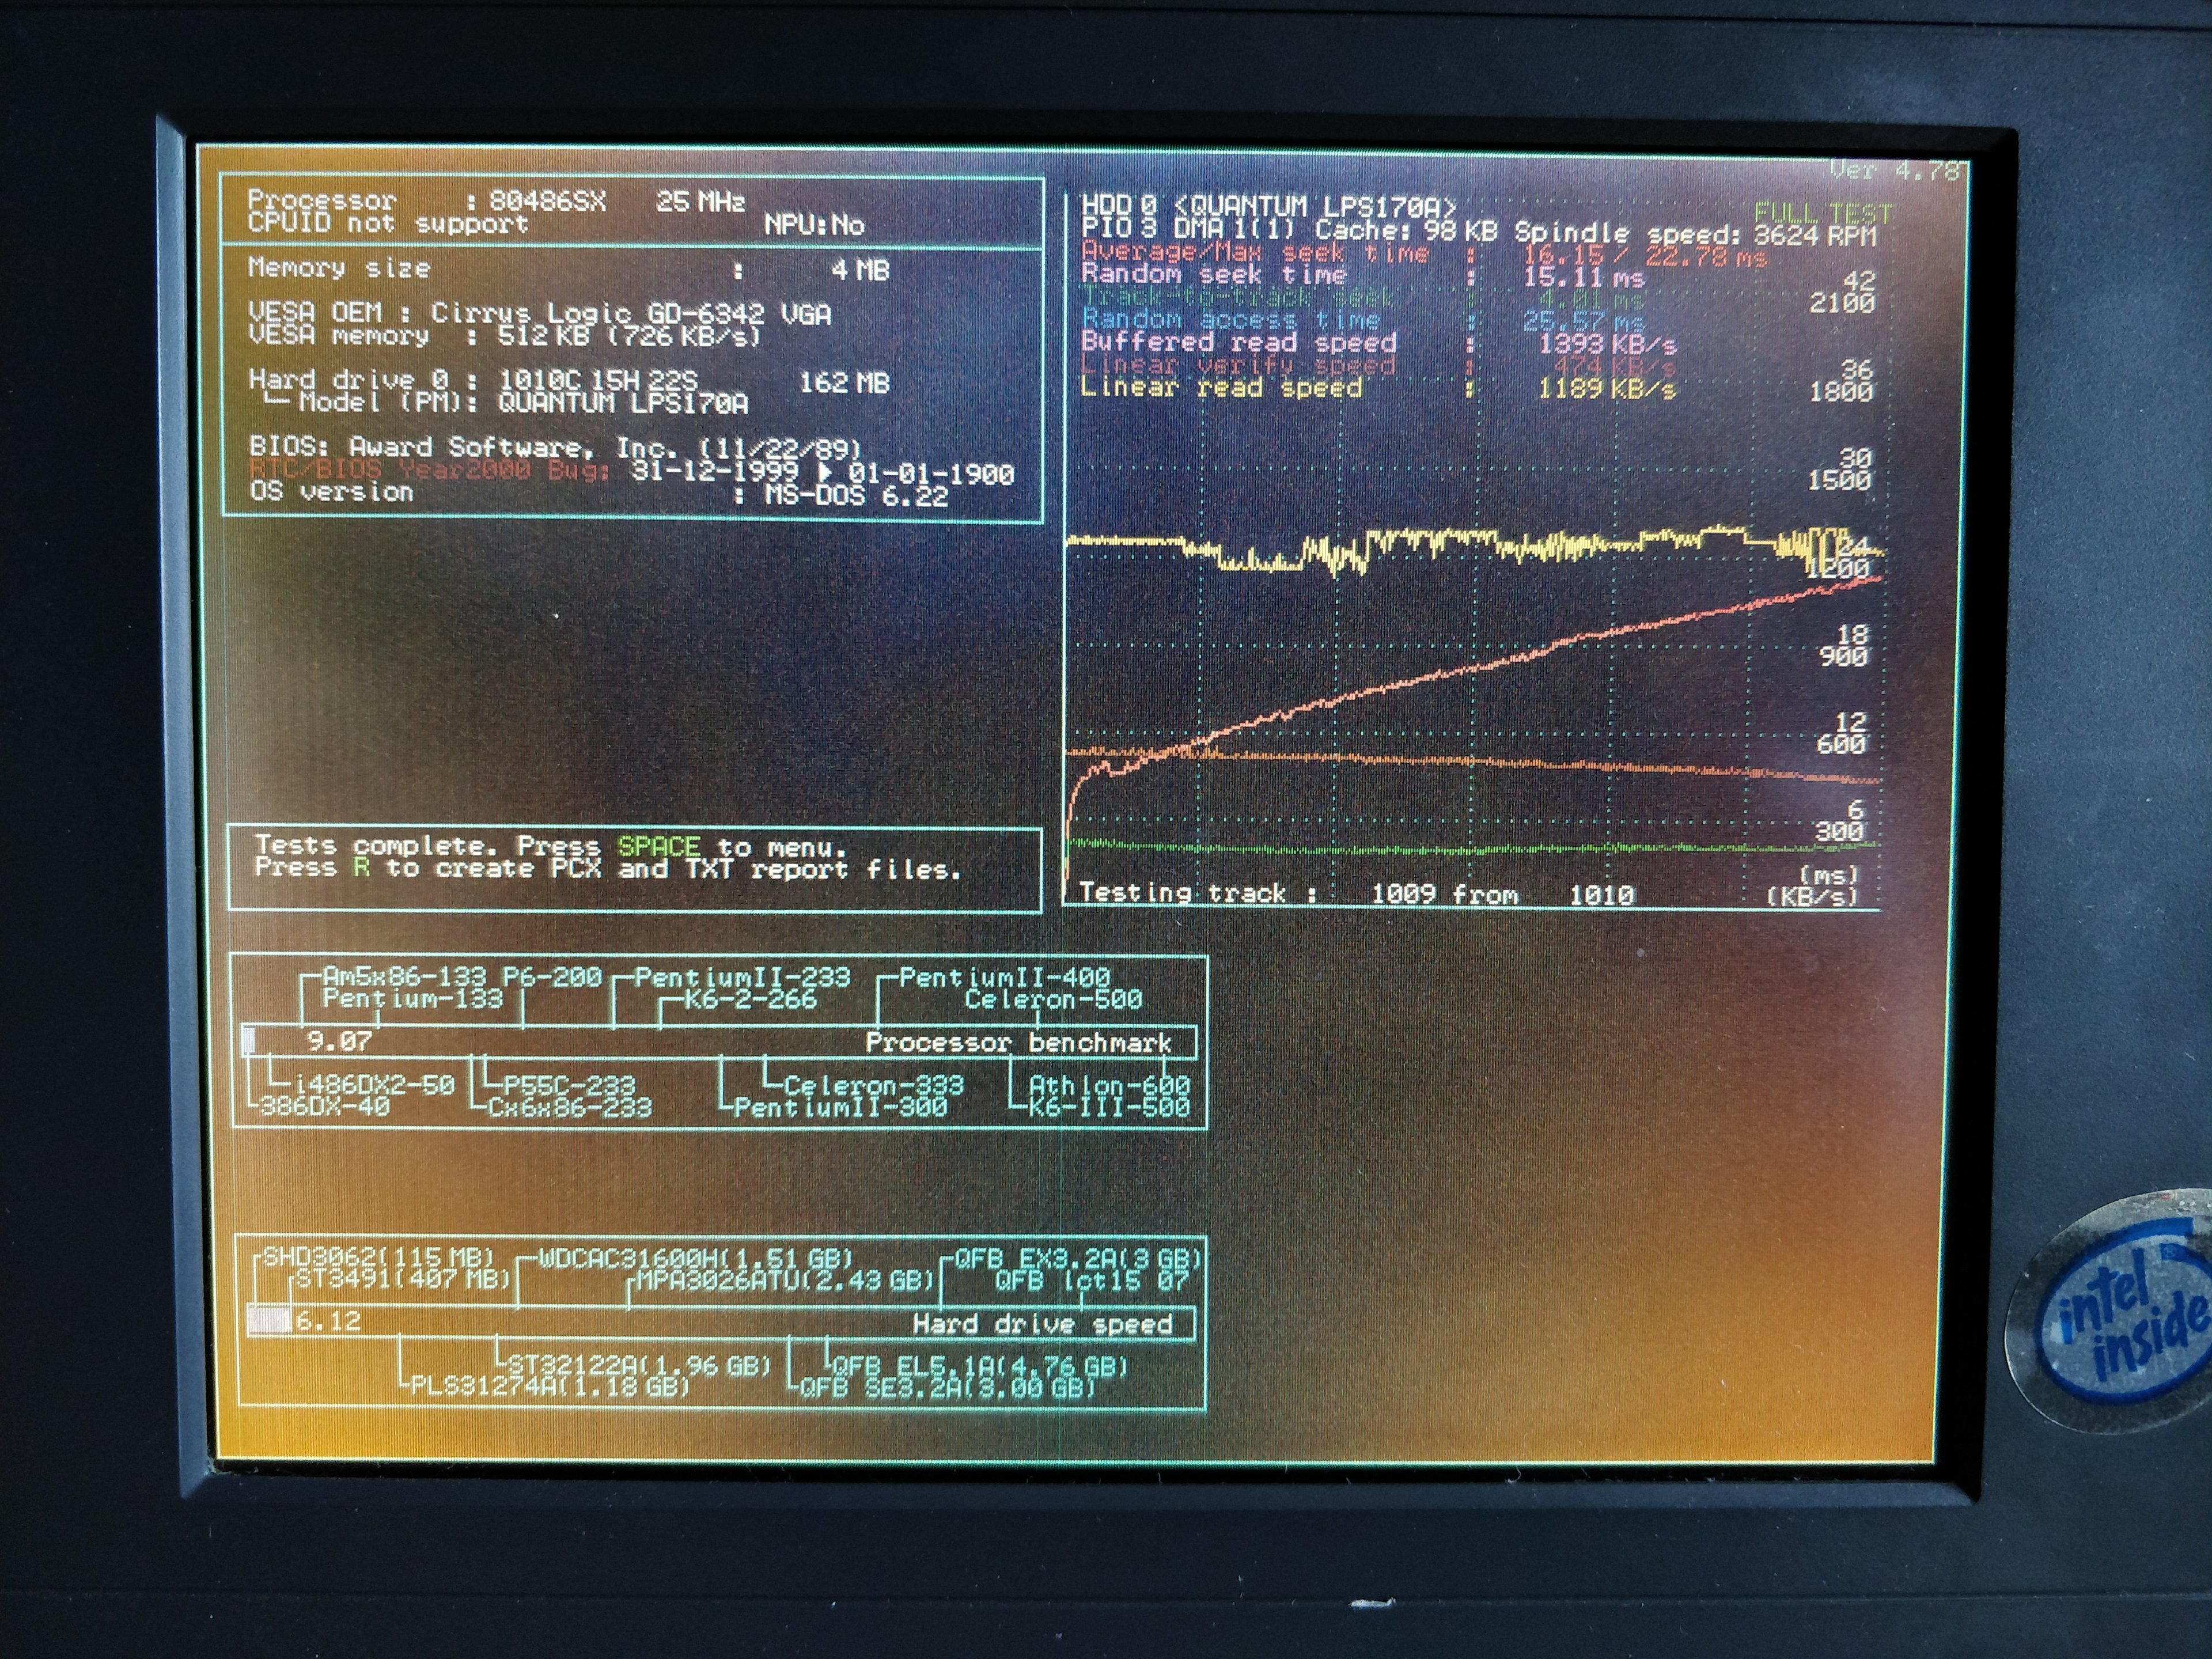Click the QFB EL5.1A (4.76 GB) drive label
This screenshot has width=2212, height=1659.
click(x=979, y=1366)
